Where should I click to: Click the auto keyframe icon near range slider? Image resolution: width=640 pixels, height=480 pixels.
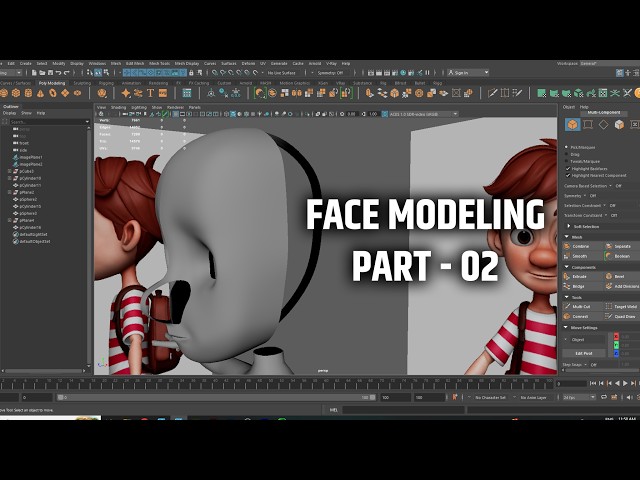click(x=455, y=397)
